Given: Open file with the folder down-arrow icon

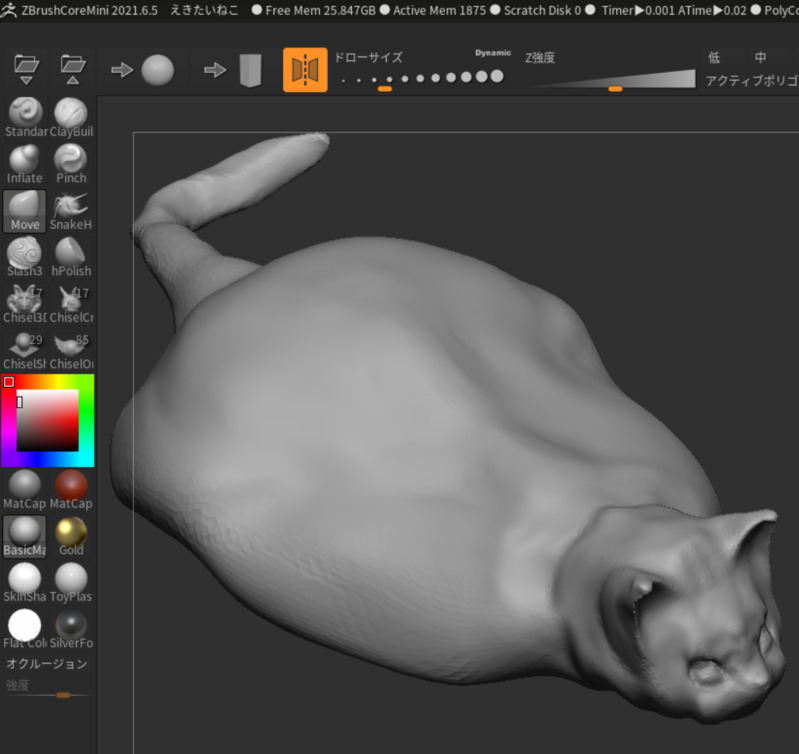Looking at the screenshot, I should [26, 69].
